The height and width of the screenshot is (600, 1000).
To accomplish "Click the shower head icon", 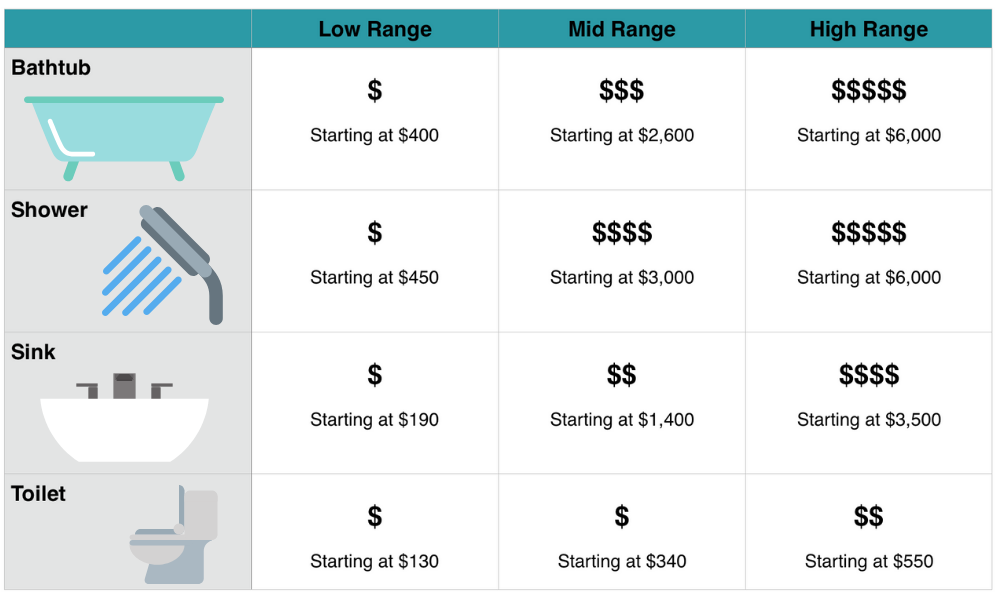I will click(163, 265).
